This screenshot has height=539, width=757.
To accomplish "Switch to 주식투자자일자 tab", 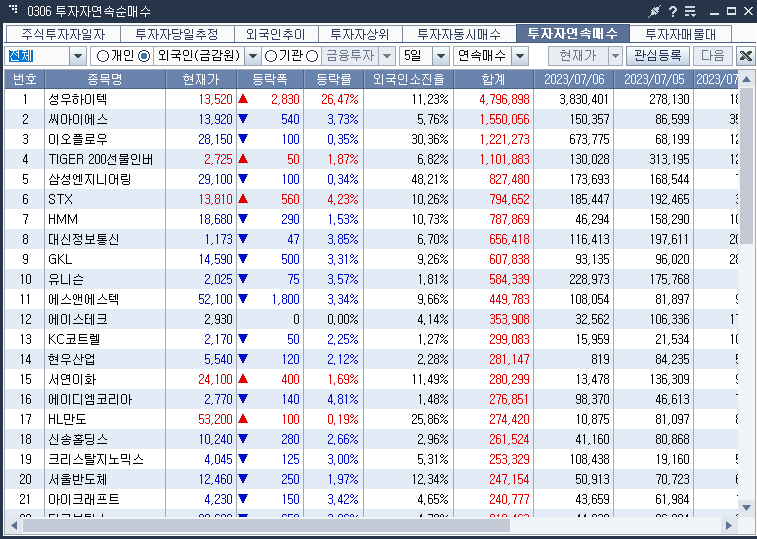I will [63, 34].
